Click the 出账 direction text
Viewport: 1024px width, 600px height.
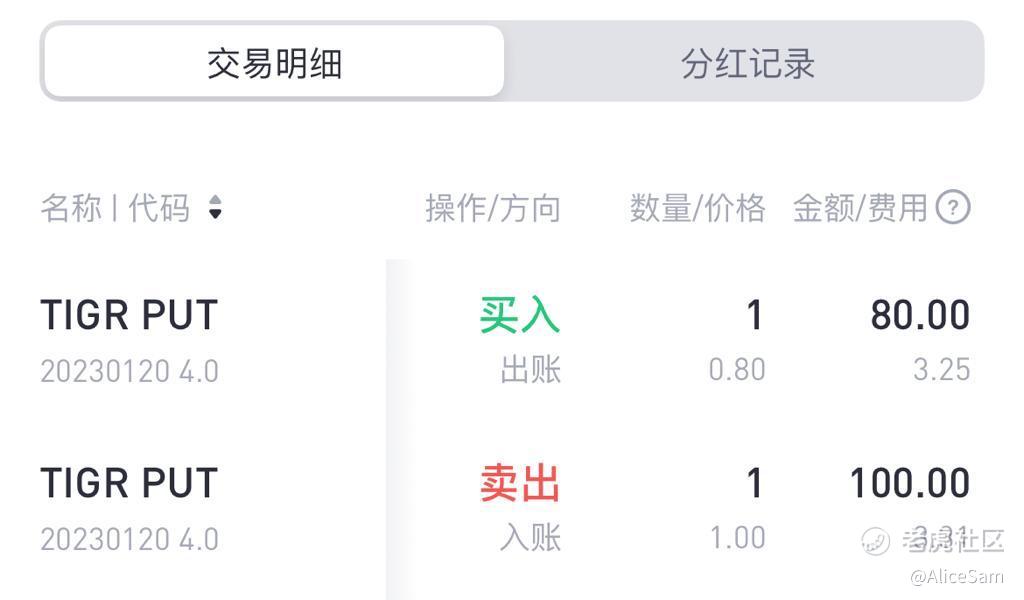click(x=530, y=370)
